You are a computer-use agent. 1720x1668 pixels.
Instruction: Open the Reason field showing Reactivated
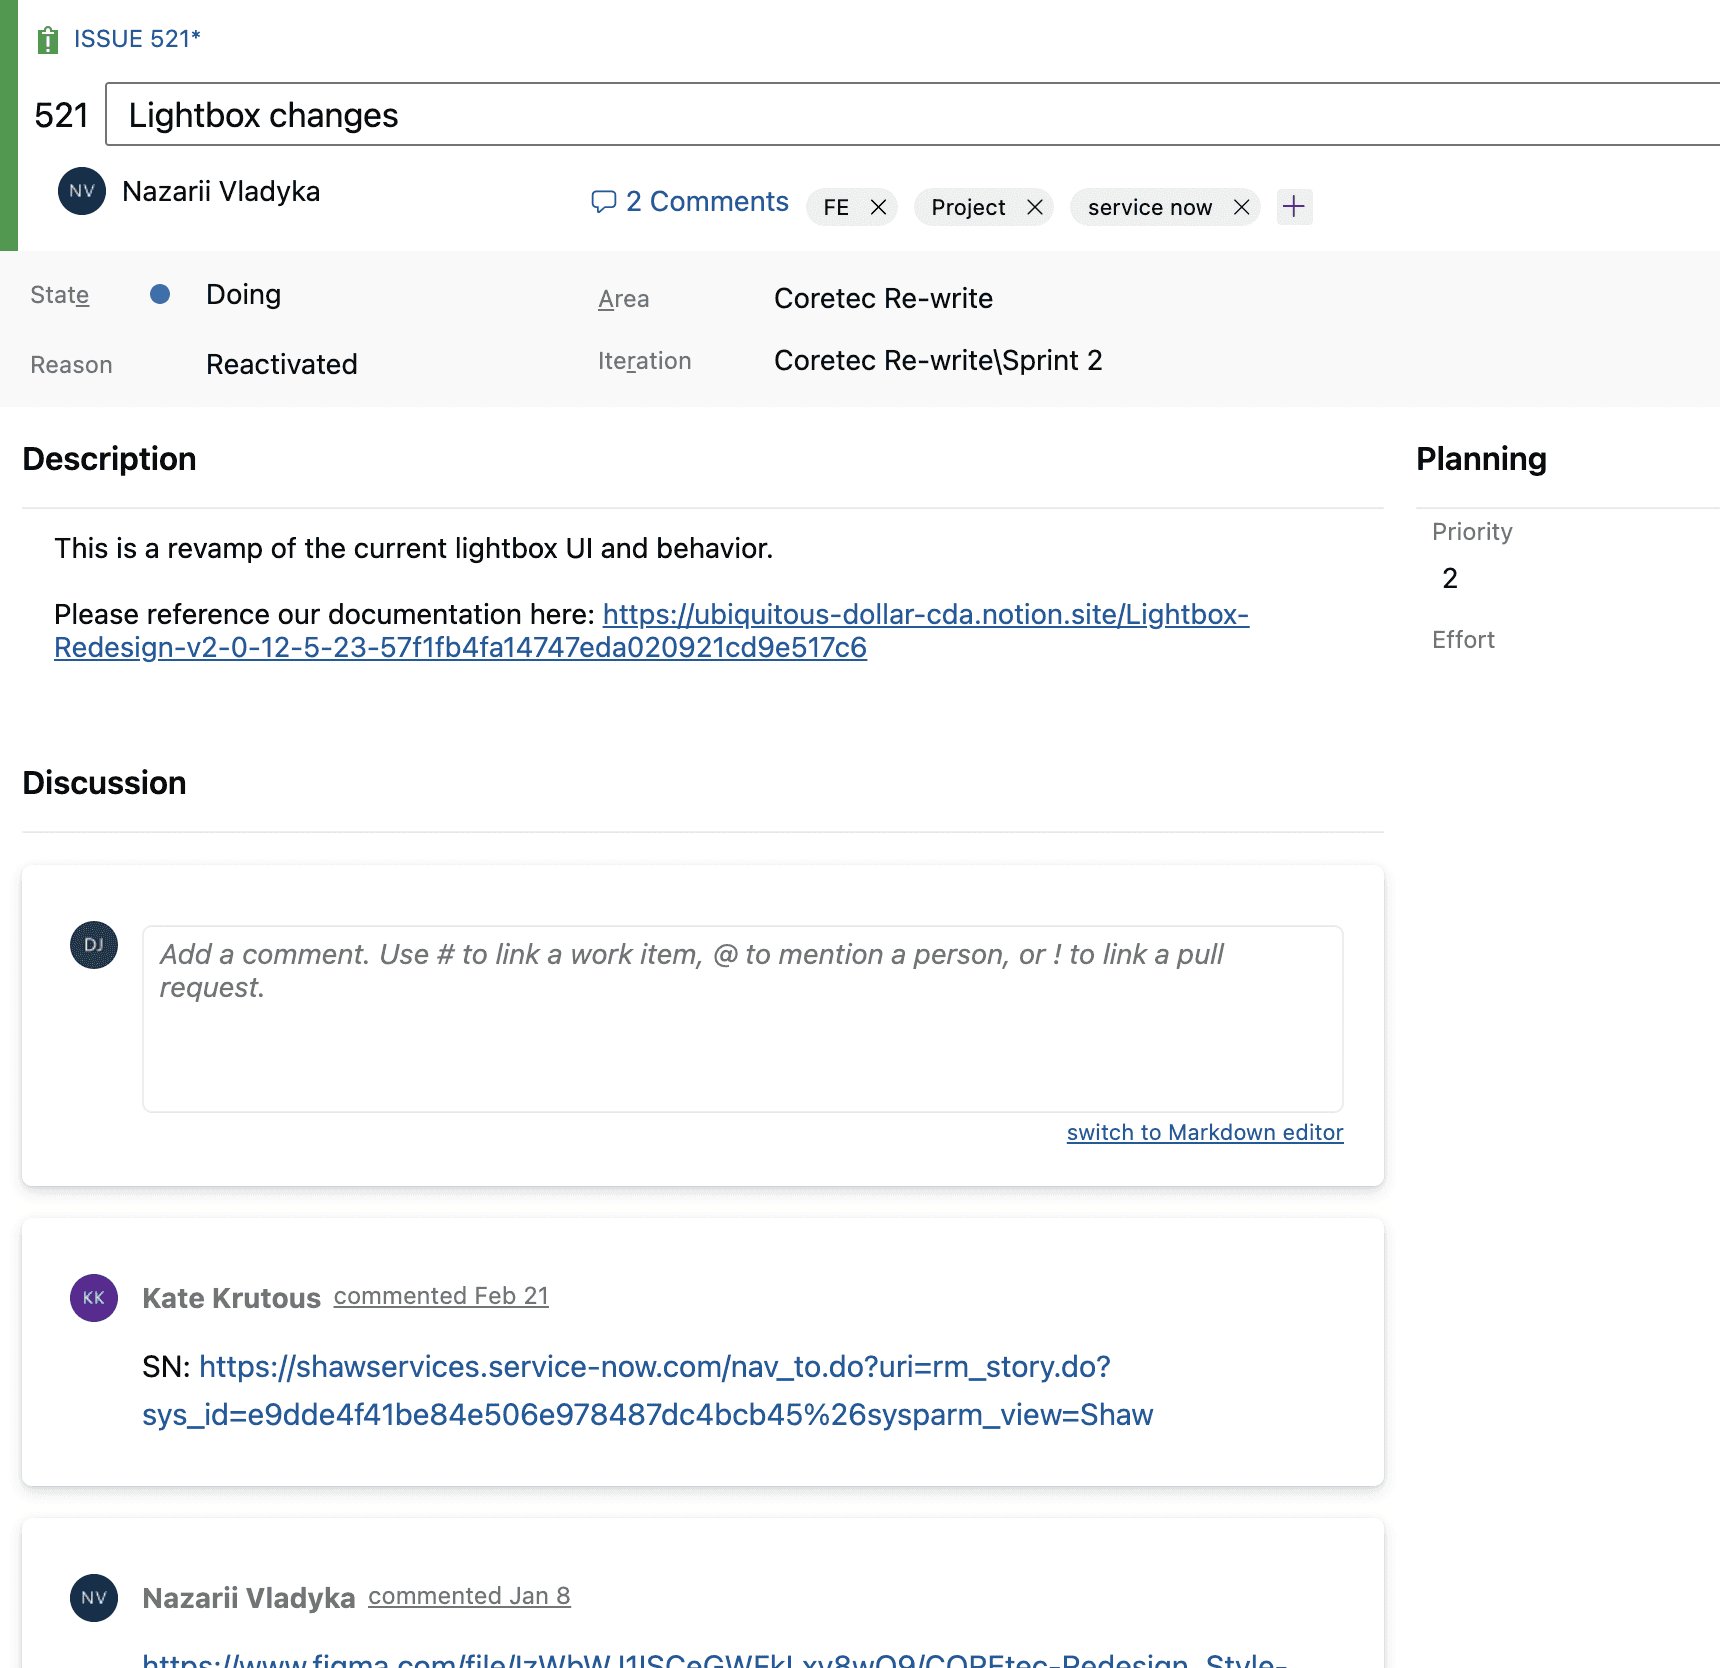click(282, 364)
